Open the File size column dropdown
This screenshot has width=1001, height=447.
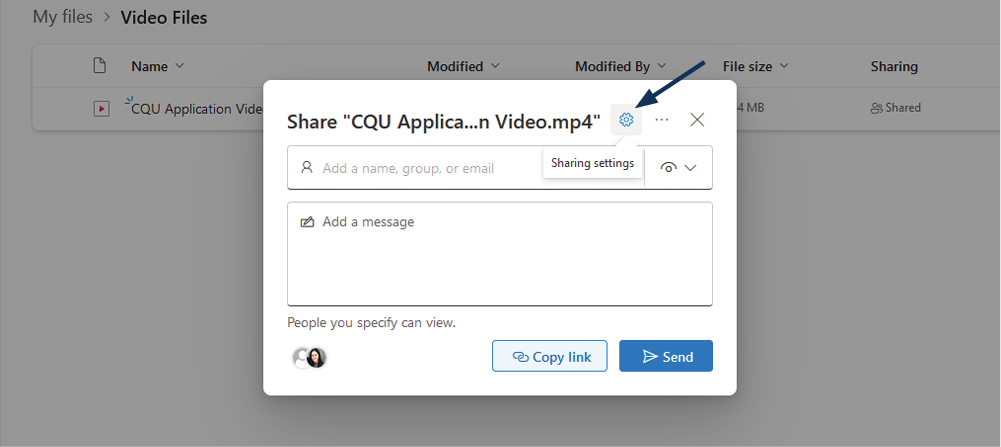point(755,67)
